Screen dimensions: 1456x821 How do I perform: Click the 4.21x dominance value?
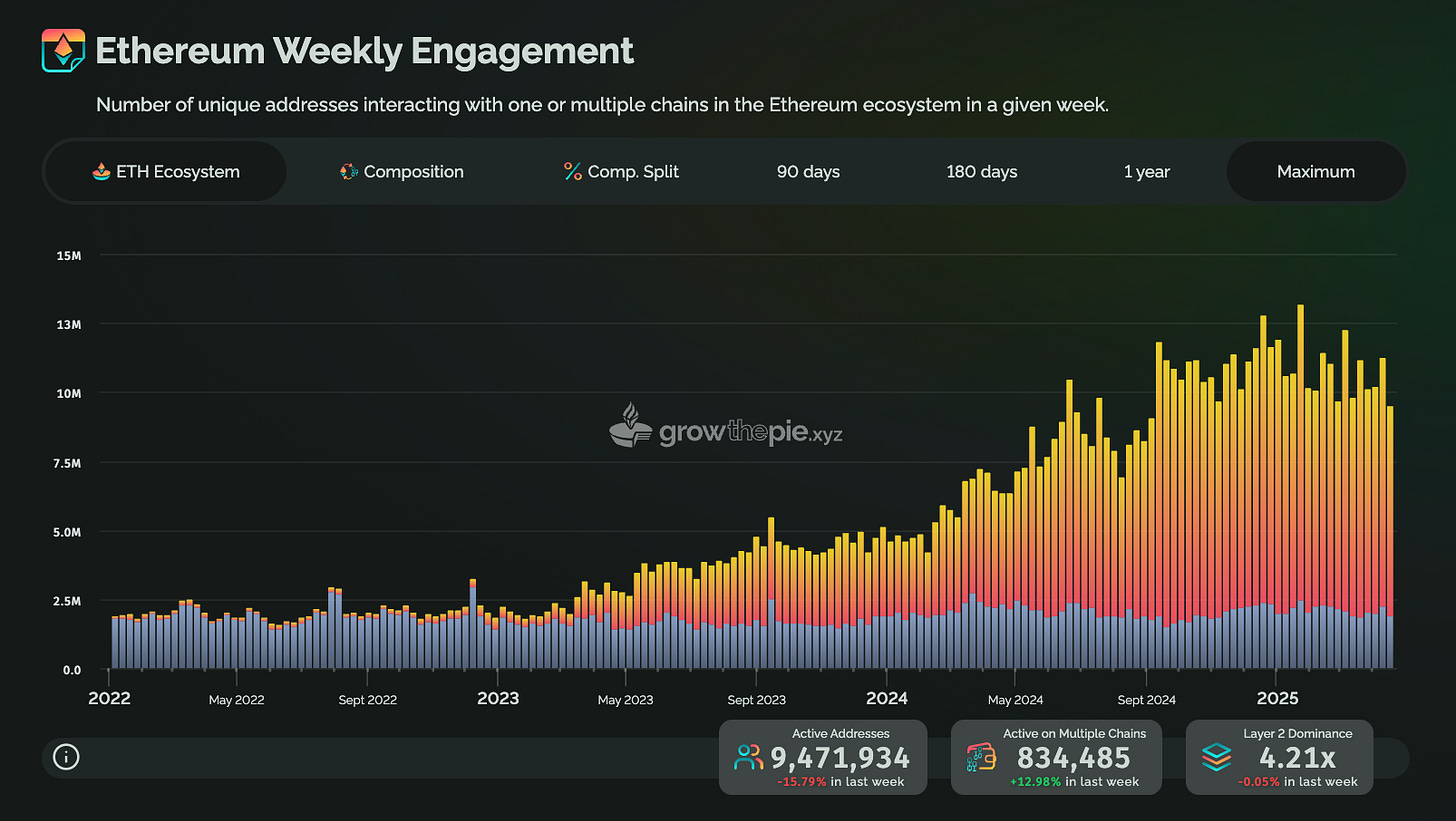[1300, 757]
